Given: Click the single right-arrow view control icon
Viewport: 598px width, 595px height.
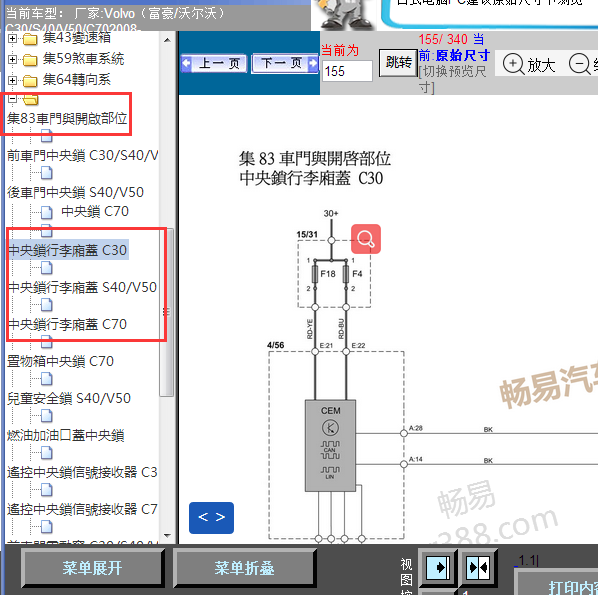Looking at the screenshot, I should pyautogui.click(x=438, y=568).
